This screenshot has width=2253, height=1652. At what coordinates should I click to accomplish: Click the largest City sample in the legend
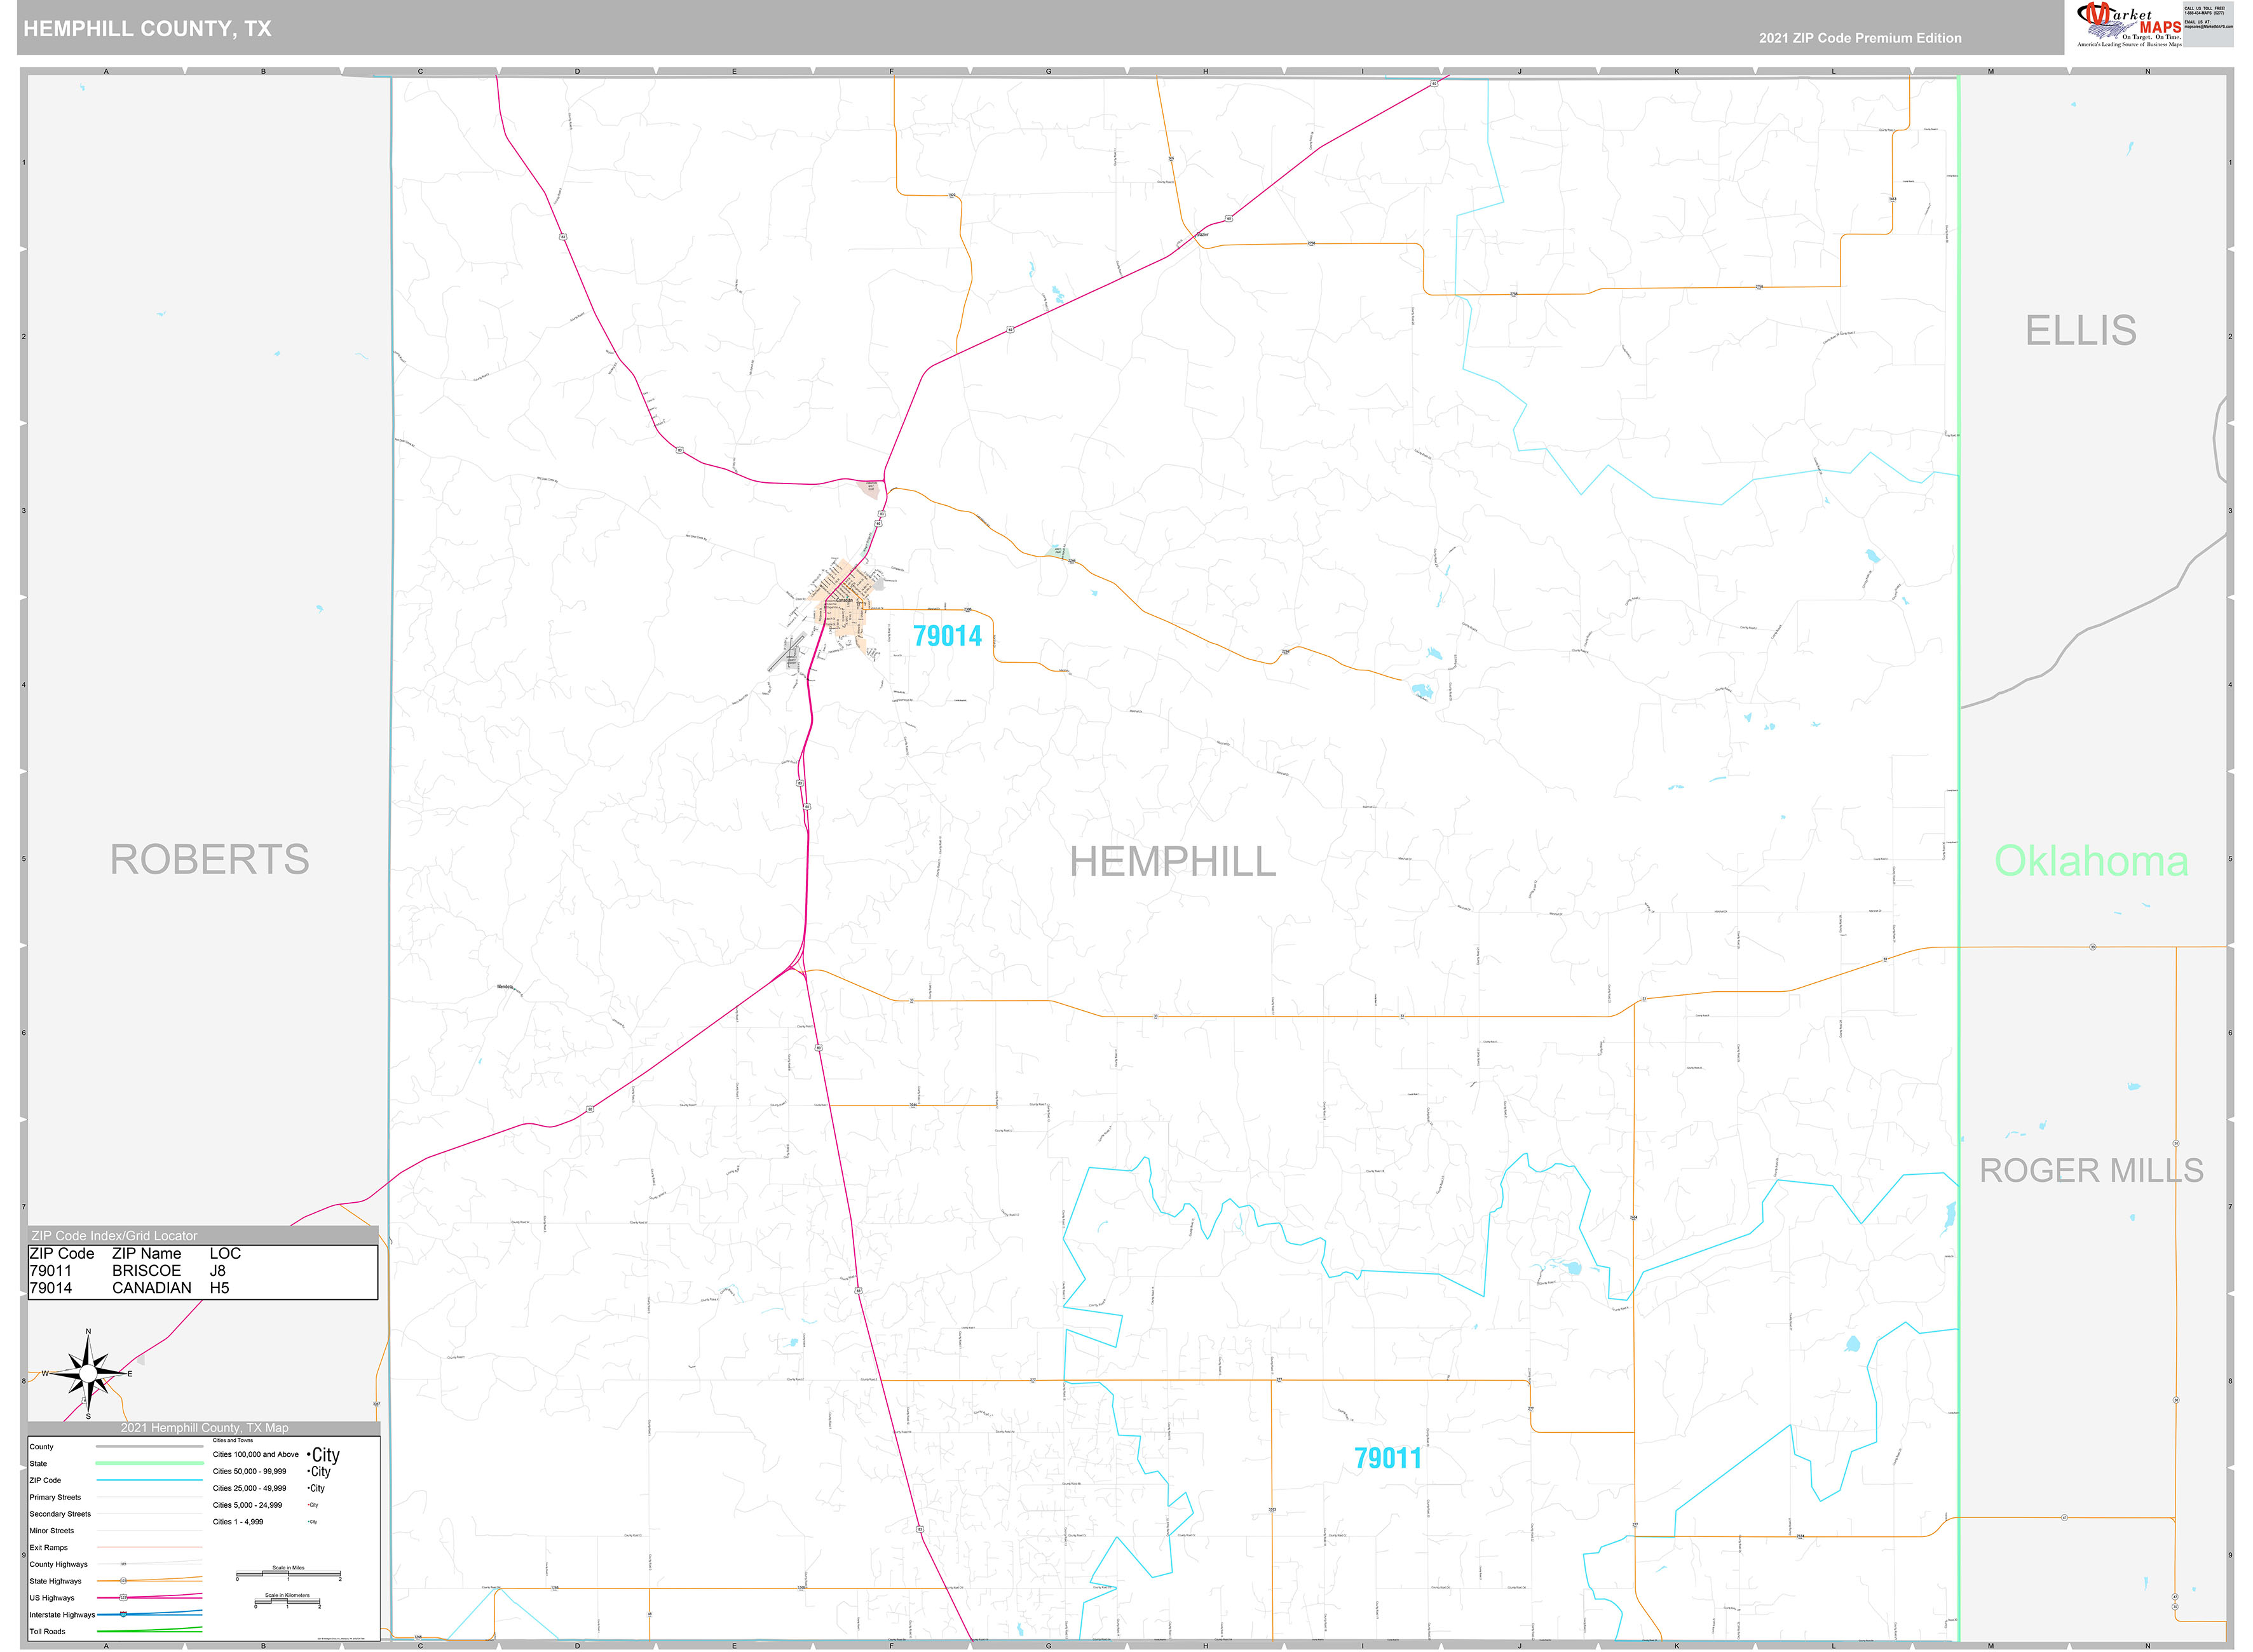click(324, 1455)
